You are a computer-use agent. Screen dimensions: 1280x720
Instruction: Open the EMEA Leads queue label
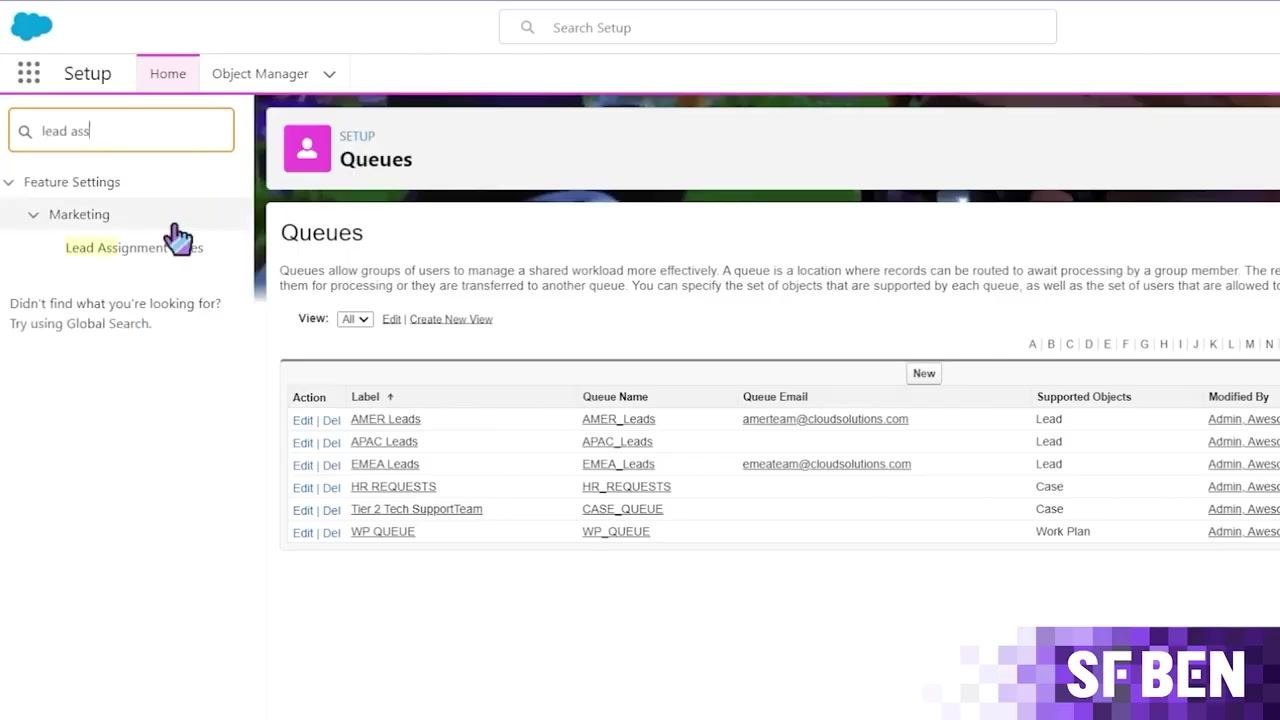pyautogui.click(x=385, y=464)
